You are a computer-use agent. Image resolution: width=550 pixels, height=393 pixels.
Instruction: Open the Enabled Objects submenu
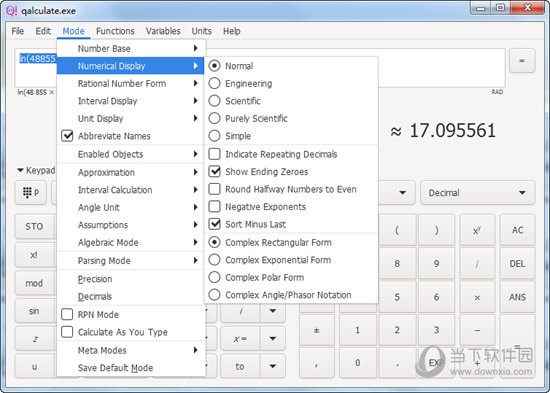pos(130,154)
